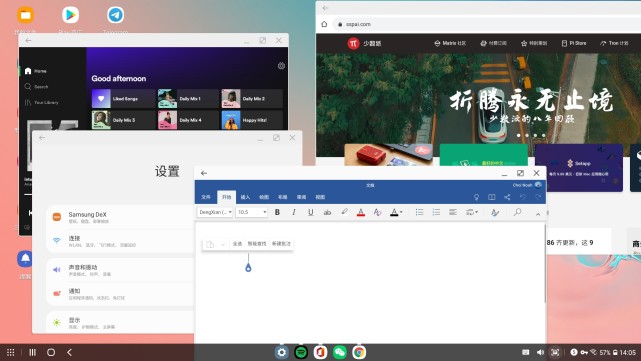
Task: Open the Pi Store link on sspai
Action: (x=574, y=43)
